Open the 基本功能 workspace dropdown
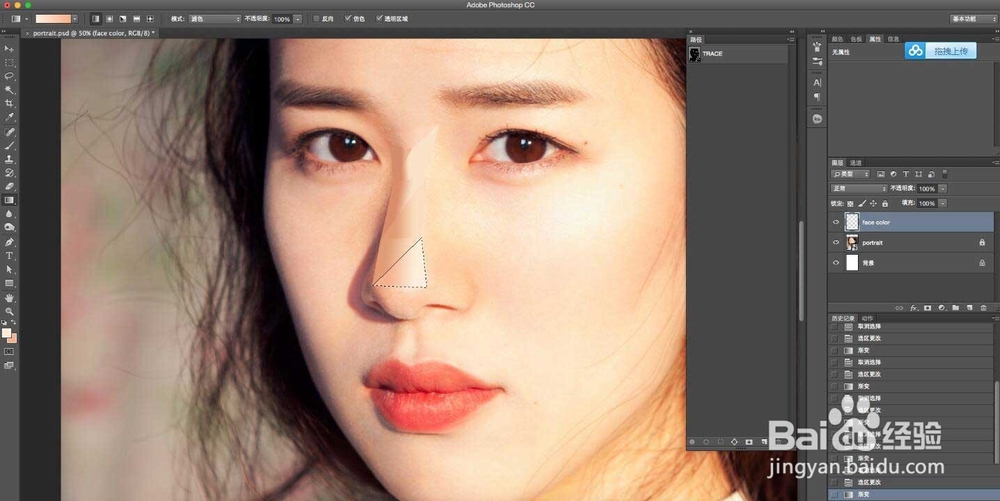This screenshot has height=501, width=1000. (x=973, y=19)
